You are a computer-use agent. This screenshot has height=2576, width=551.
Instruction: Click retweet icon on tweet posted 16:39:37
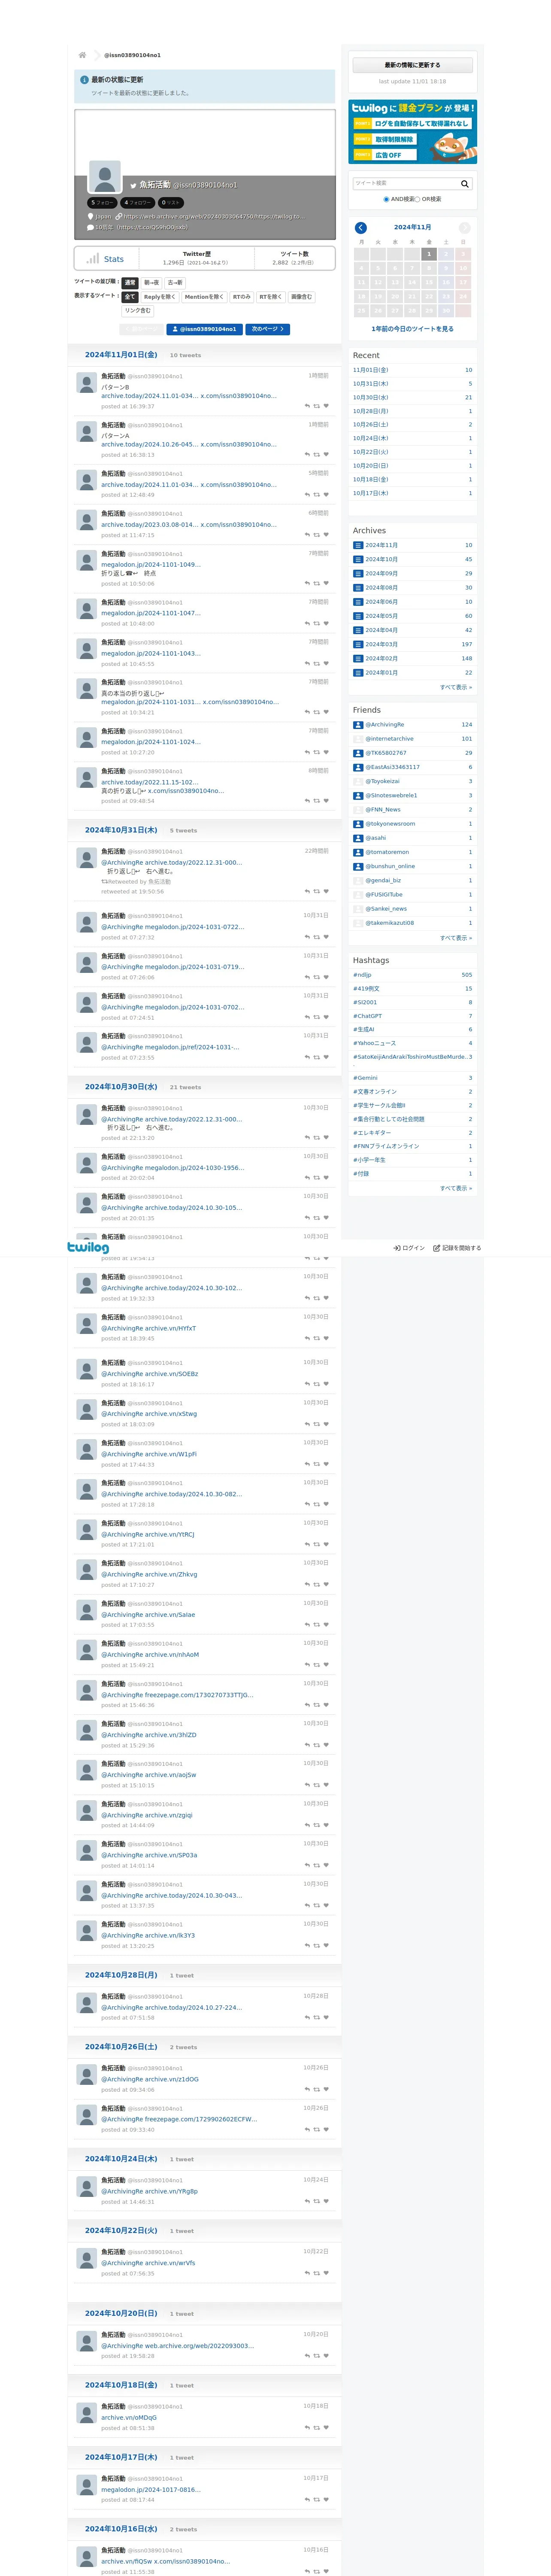317,406
